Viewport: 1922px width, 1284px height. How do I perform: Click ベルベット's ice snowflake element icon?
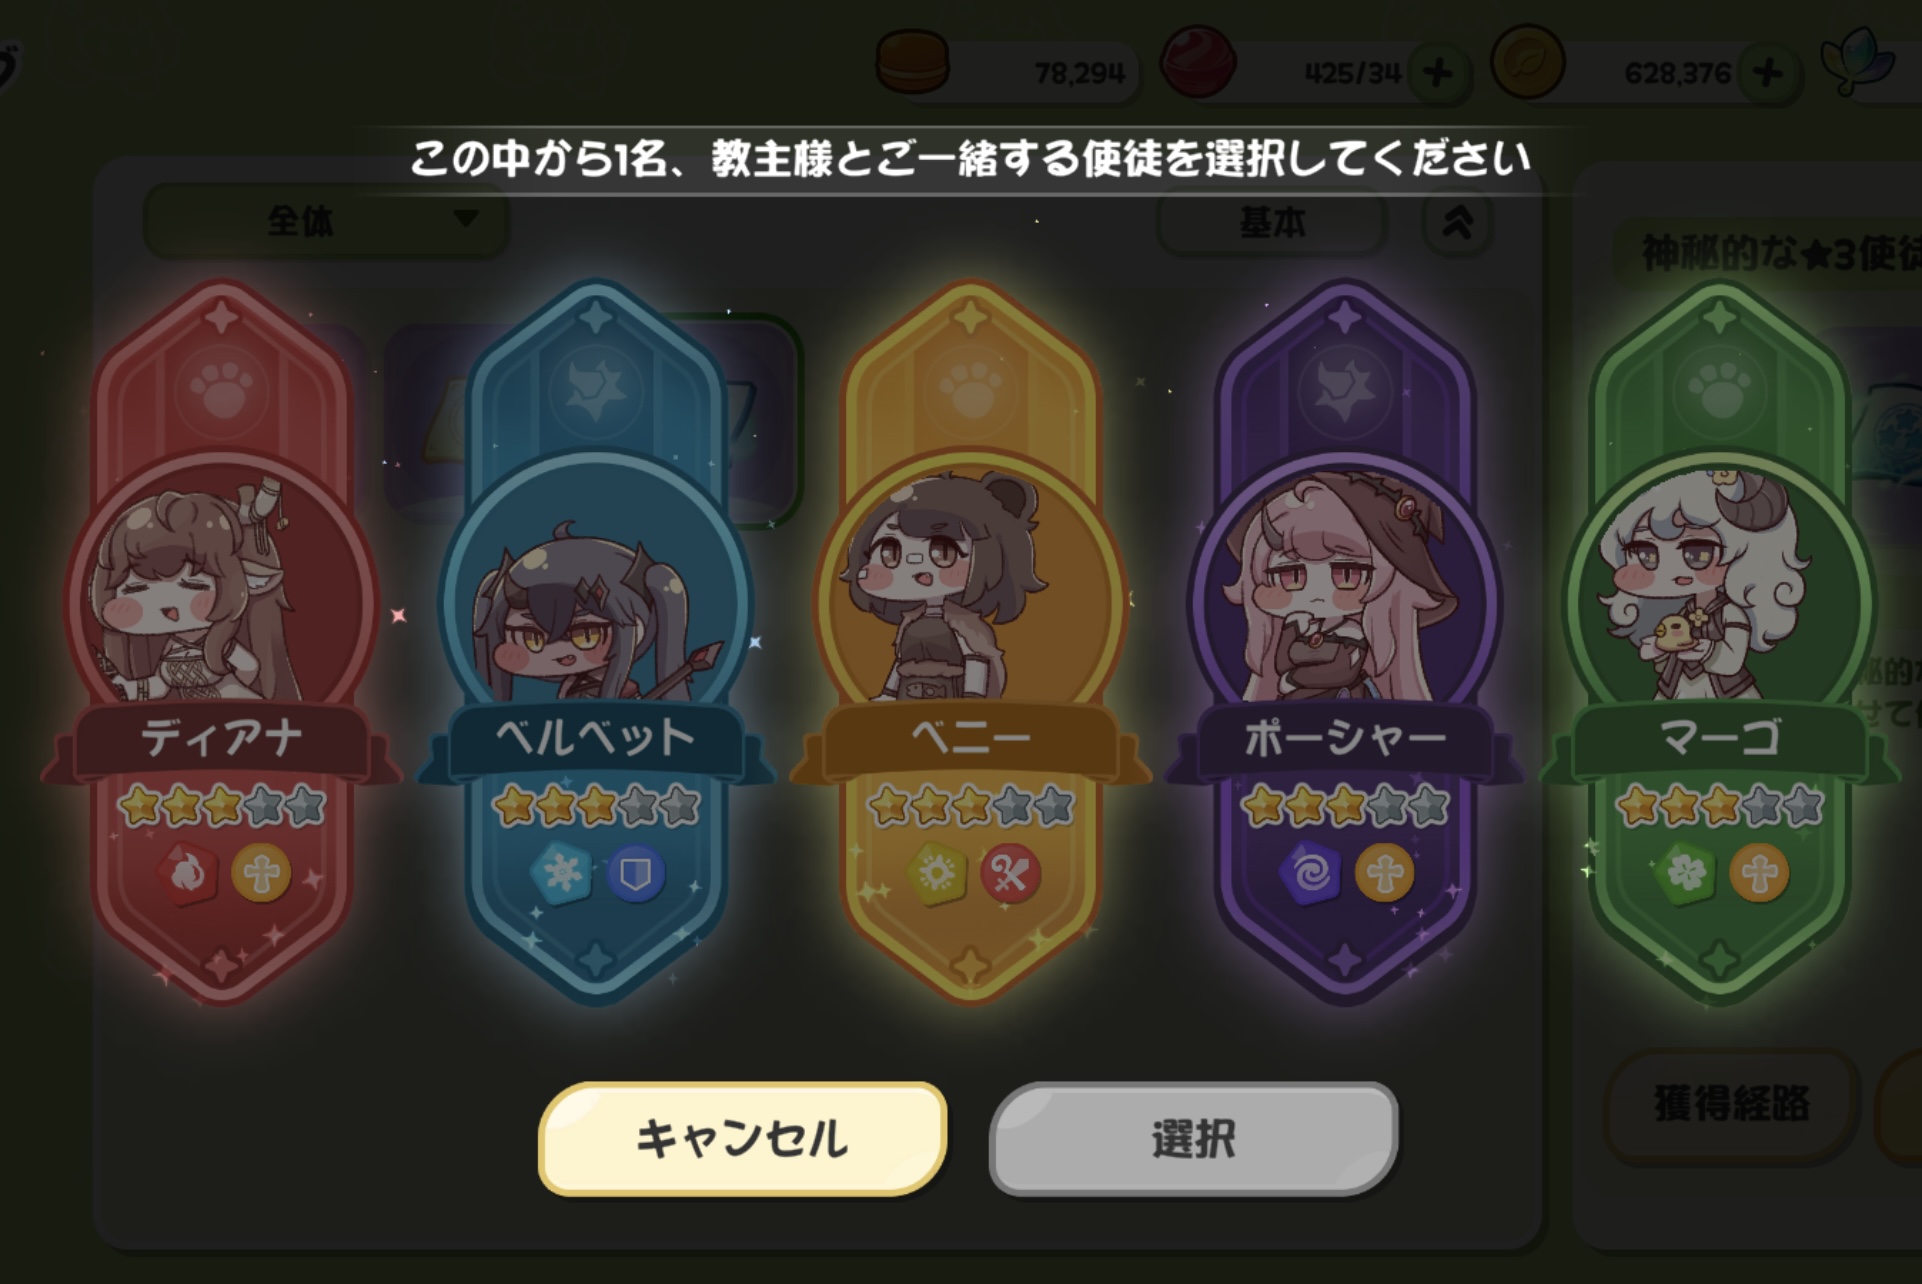(561, 874)
